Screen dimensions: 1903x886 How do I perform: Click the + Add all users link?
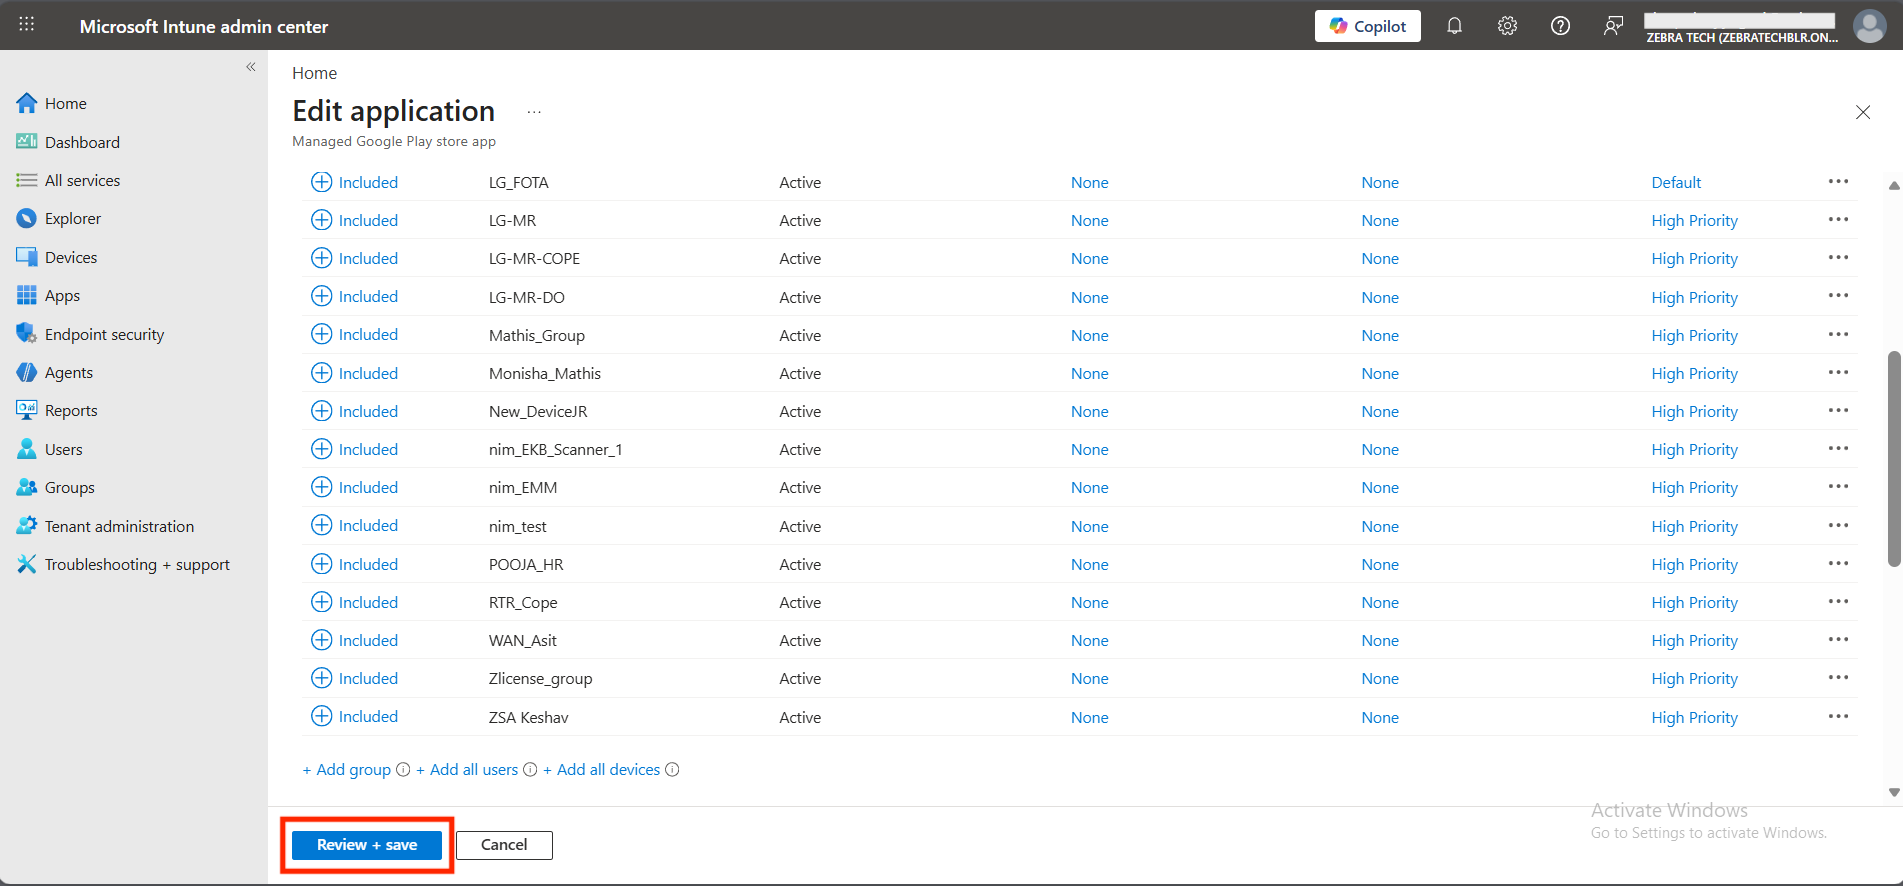[x=467, y=769]
